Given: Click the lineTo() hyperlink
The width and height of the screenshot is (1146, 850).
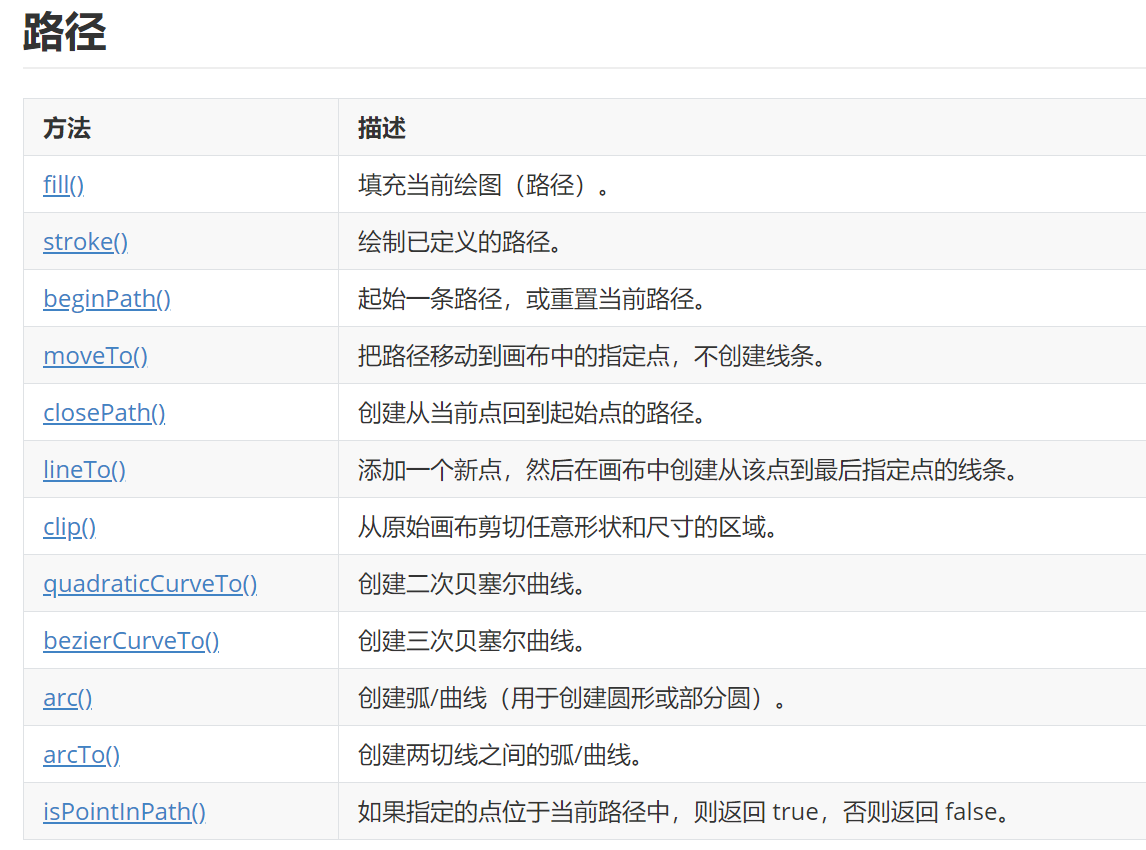Looking at the screenshot, I should (84, 469).
